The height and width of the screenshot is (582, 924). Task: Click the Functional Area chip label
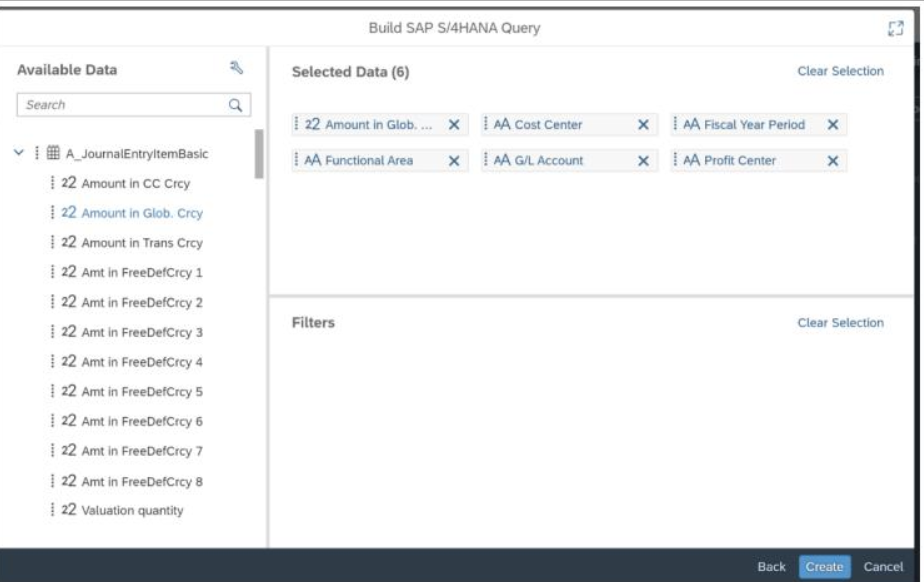pyautogui.click(x=369, y=161)
